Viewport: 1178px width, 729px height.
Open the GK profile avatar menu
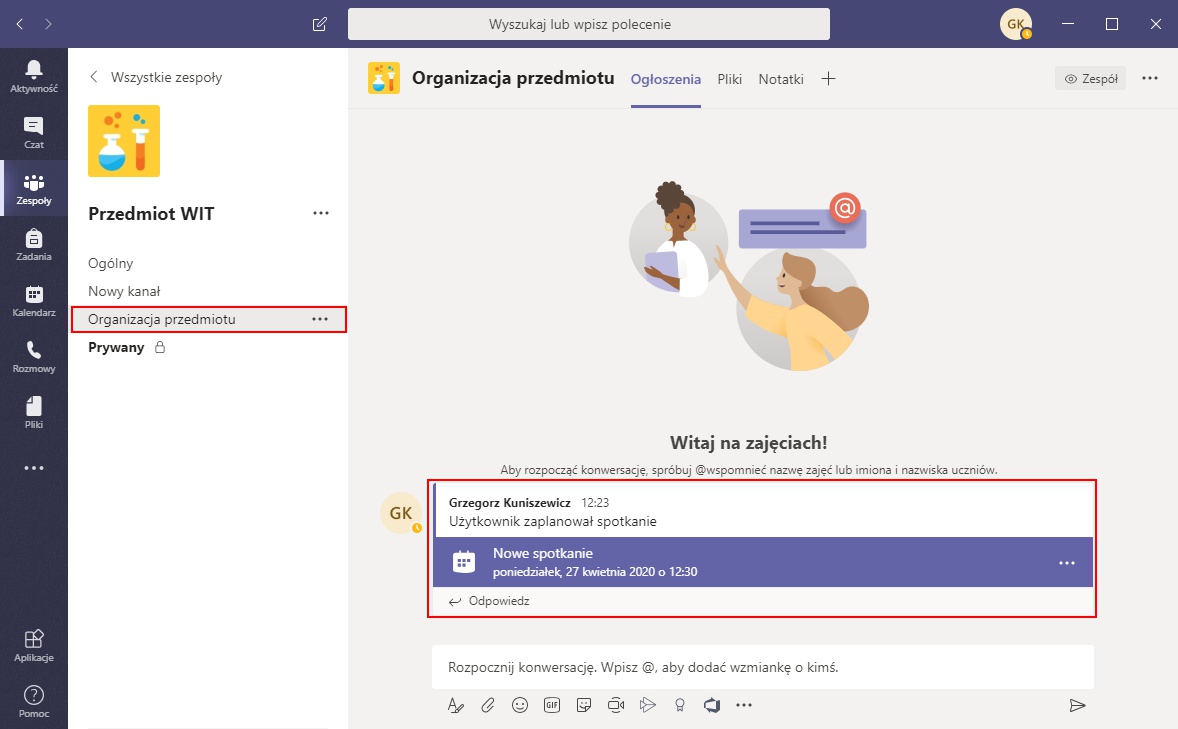[1015, 24]
